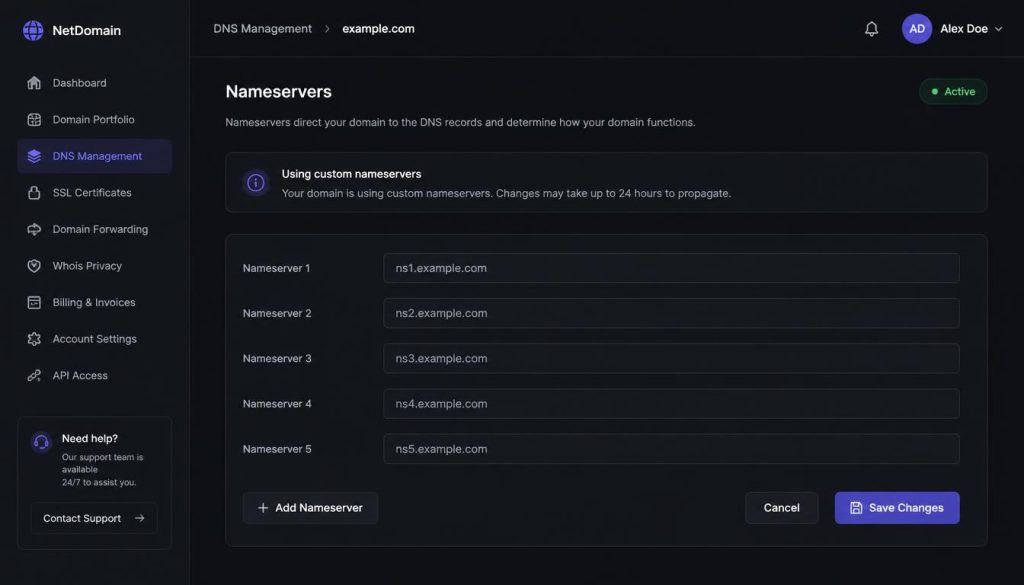This screenshot has height=585, width=1024.
Task: Focus the Nameserver 5 input field
Action: tap(671, 449)
